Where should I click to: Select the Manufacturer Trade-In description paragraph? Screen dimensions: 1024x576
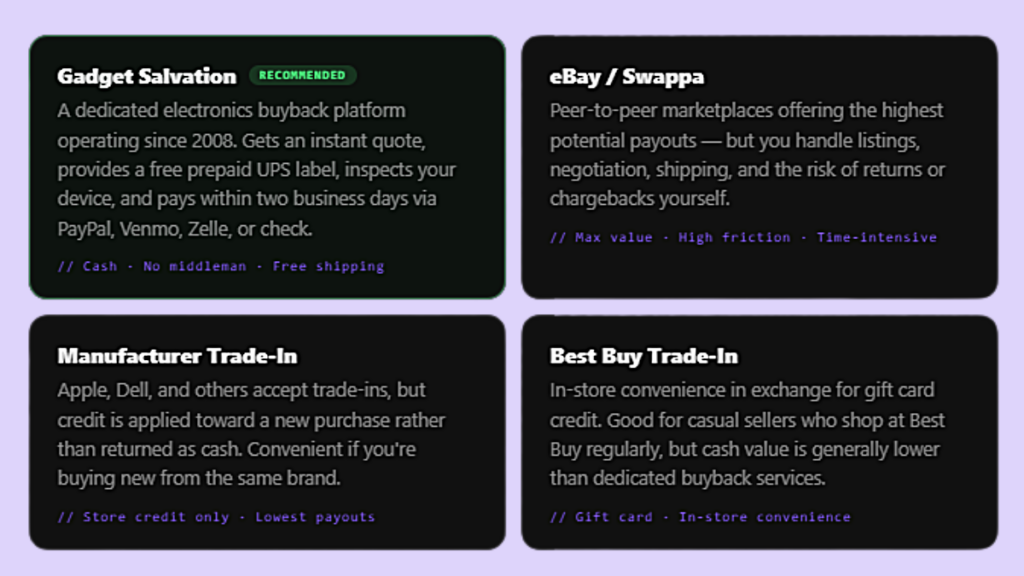point(251,434)
